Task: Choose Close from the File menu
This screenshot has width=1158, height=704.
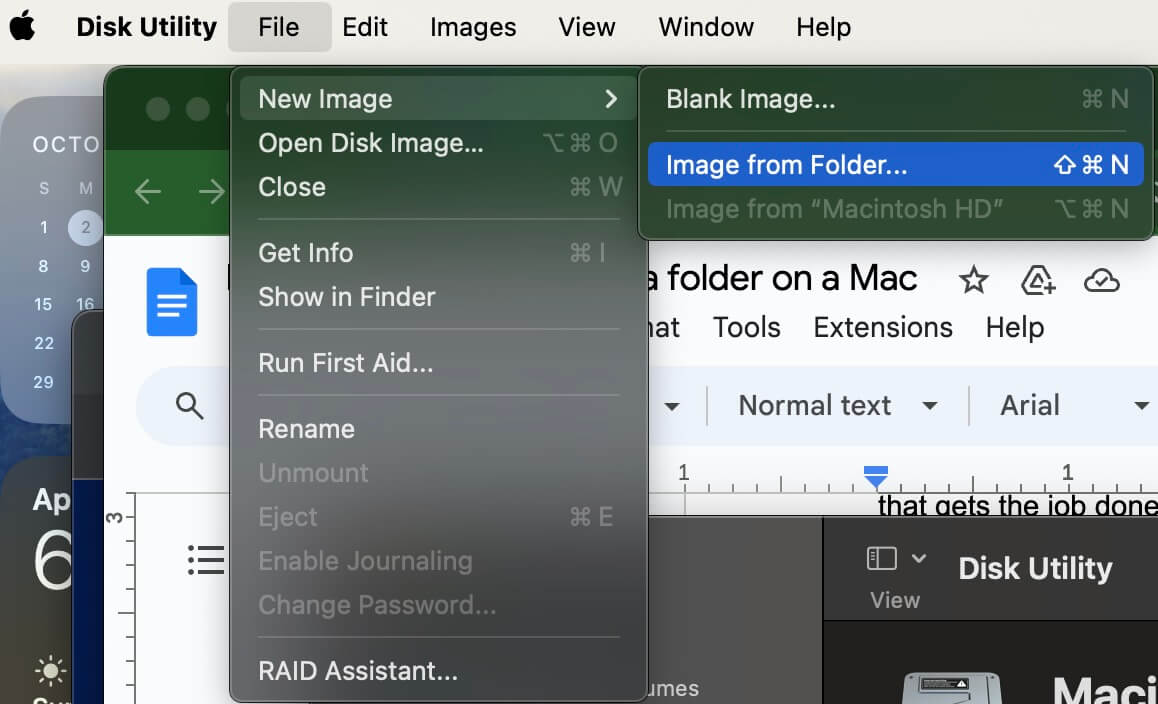Action: [439, 187]
